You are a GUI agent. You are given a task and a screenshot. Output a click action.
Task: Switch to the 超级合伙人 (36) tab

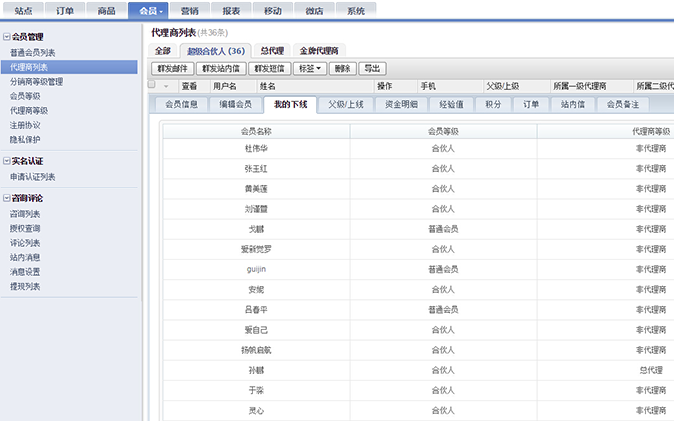pos(215,51)
